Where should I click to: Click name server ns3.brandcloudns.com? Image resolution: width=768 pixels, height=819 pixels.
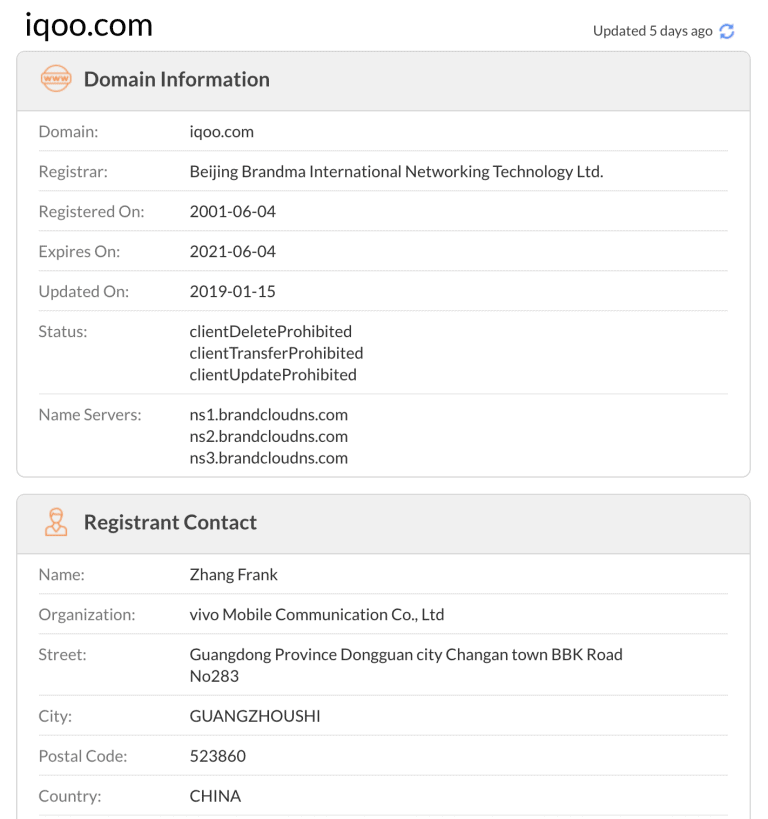(269, 458)
